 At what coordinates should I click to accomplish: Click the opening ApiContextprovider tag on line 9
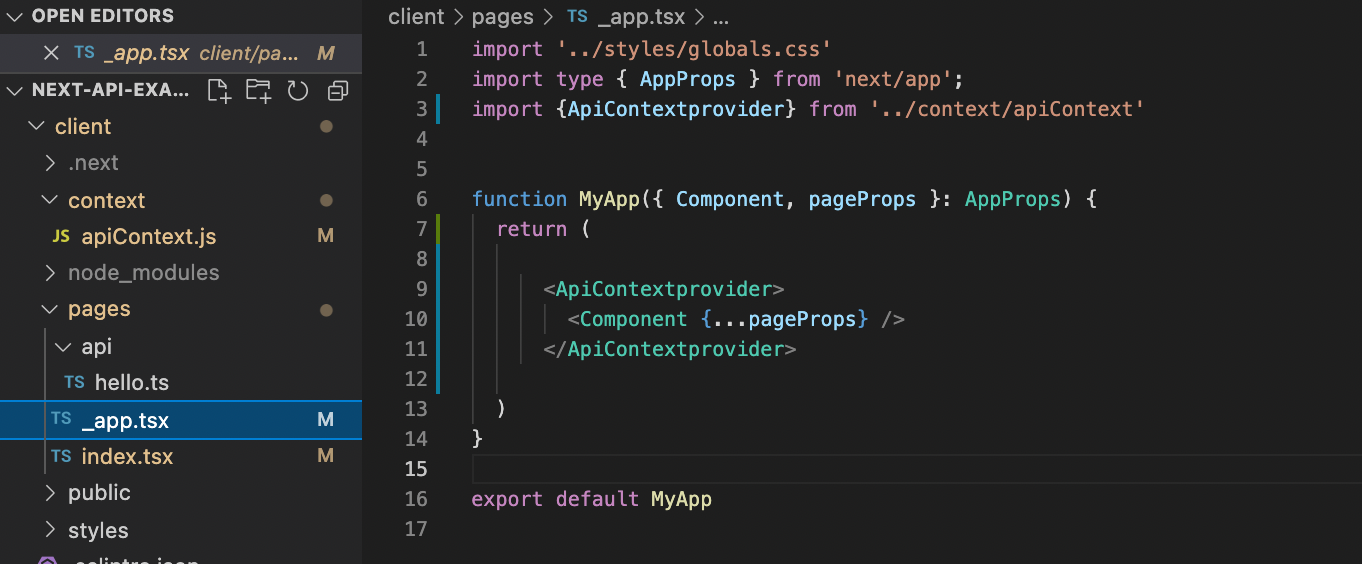[x=664, y=289]
